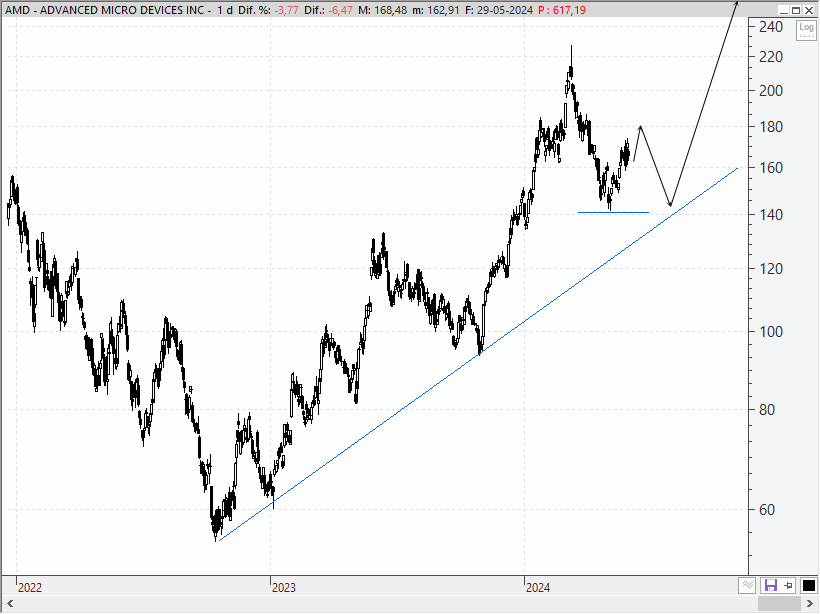Click the title text 'AMD - ADVANCED MICRO DEVICES INC'
This screenshot has width=820, height=614.
click(105, 10)
